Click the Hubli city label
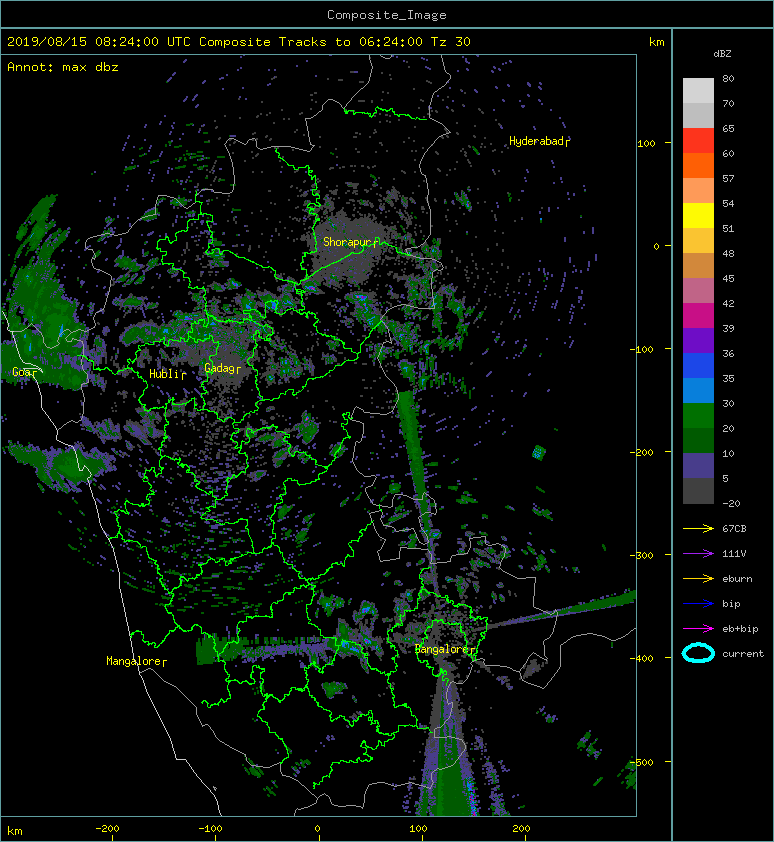774x842 pixels. pyautogui.click(x=167, y=374)
